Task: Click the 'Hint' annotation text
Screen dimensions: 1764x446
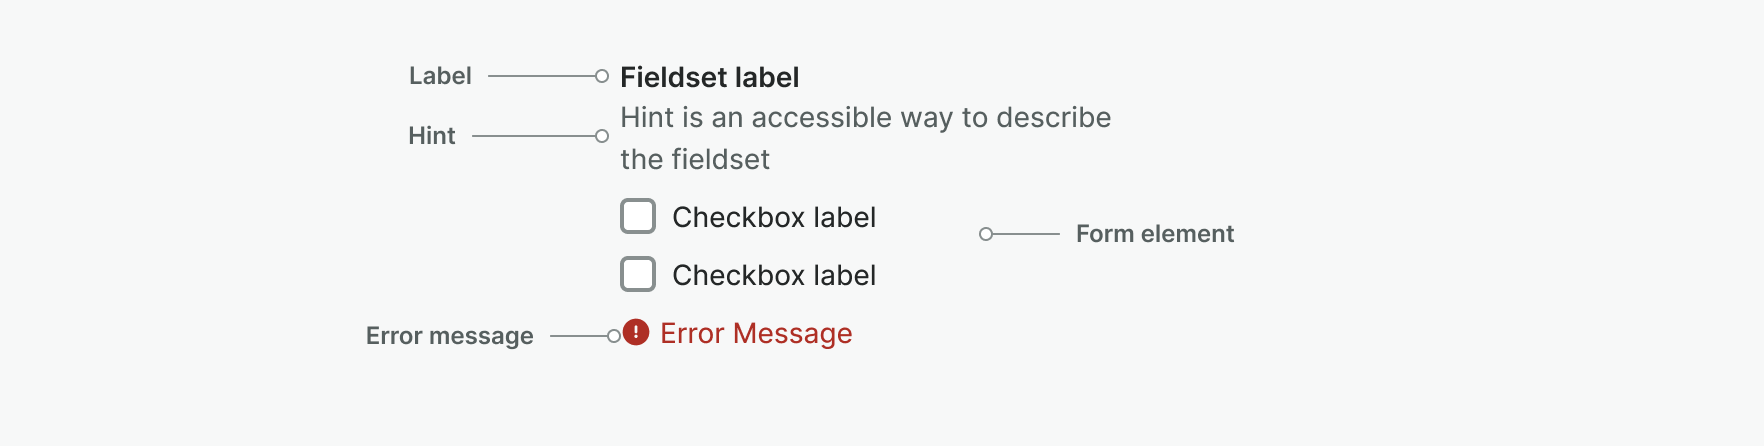Action: pyautogui.click(x=432, y=136)
